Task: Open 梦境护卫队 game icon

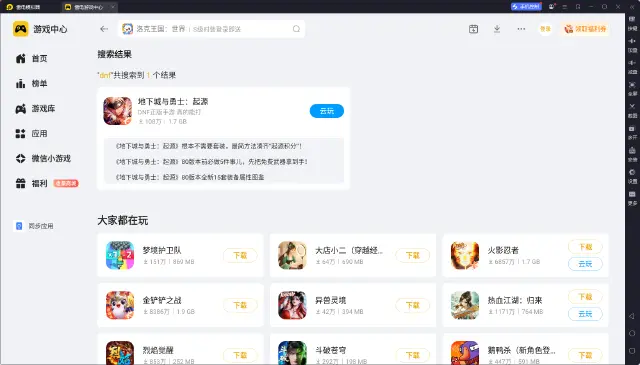Action: [120, 256]
